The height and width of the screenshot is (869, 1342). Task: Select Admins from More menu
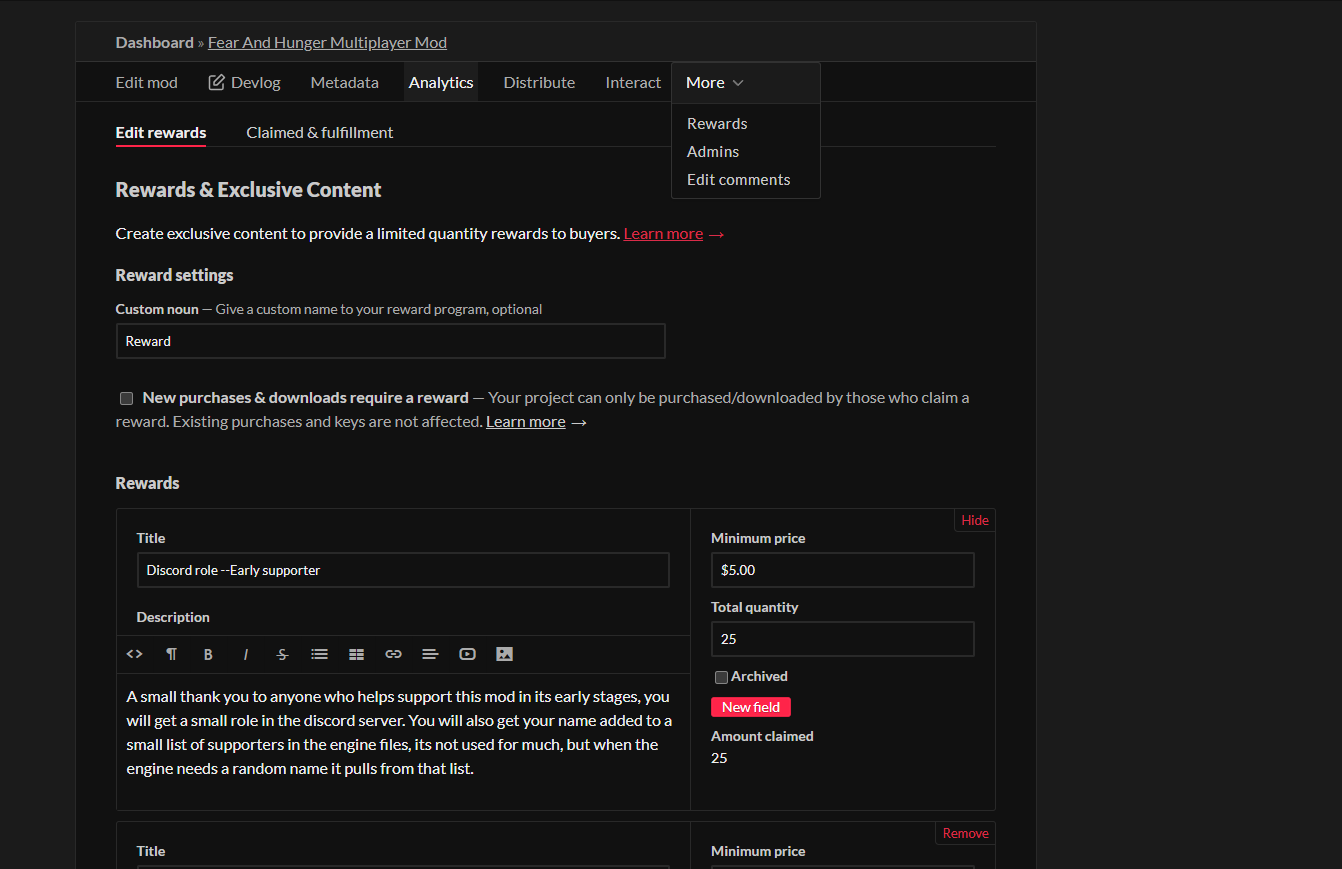tap(713, 152)
